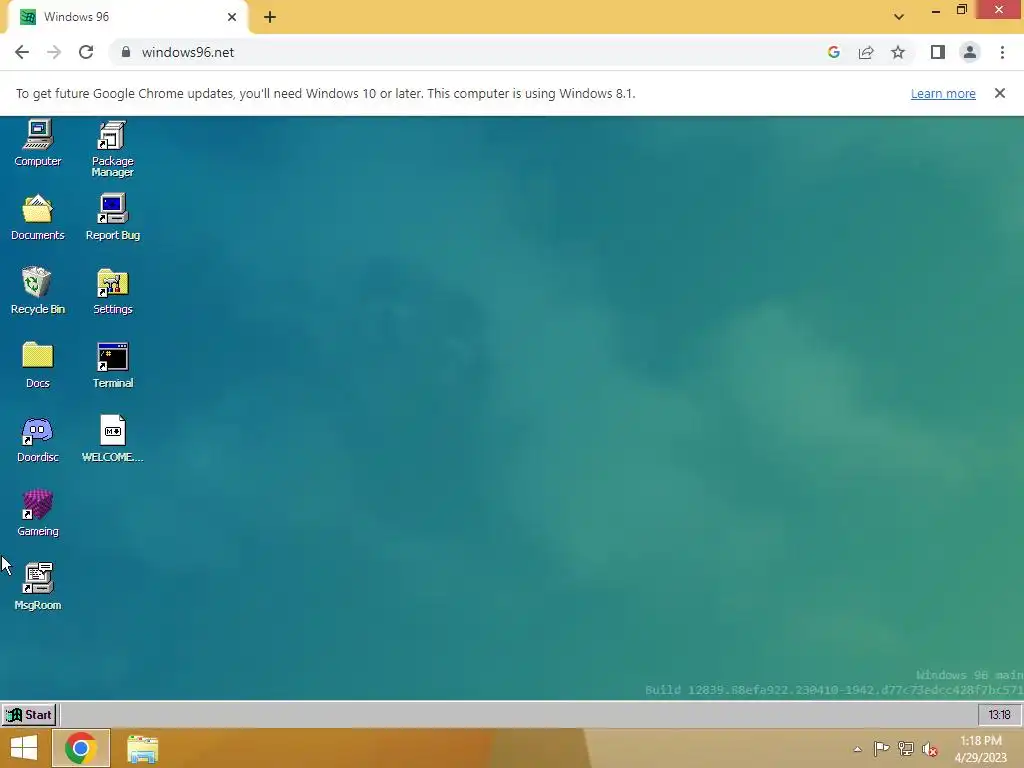Image resolution: width=1024 pixels, height=768 pixels.
Task: Open the Computer desktop icon
Action: pos(37,143)
